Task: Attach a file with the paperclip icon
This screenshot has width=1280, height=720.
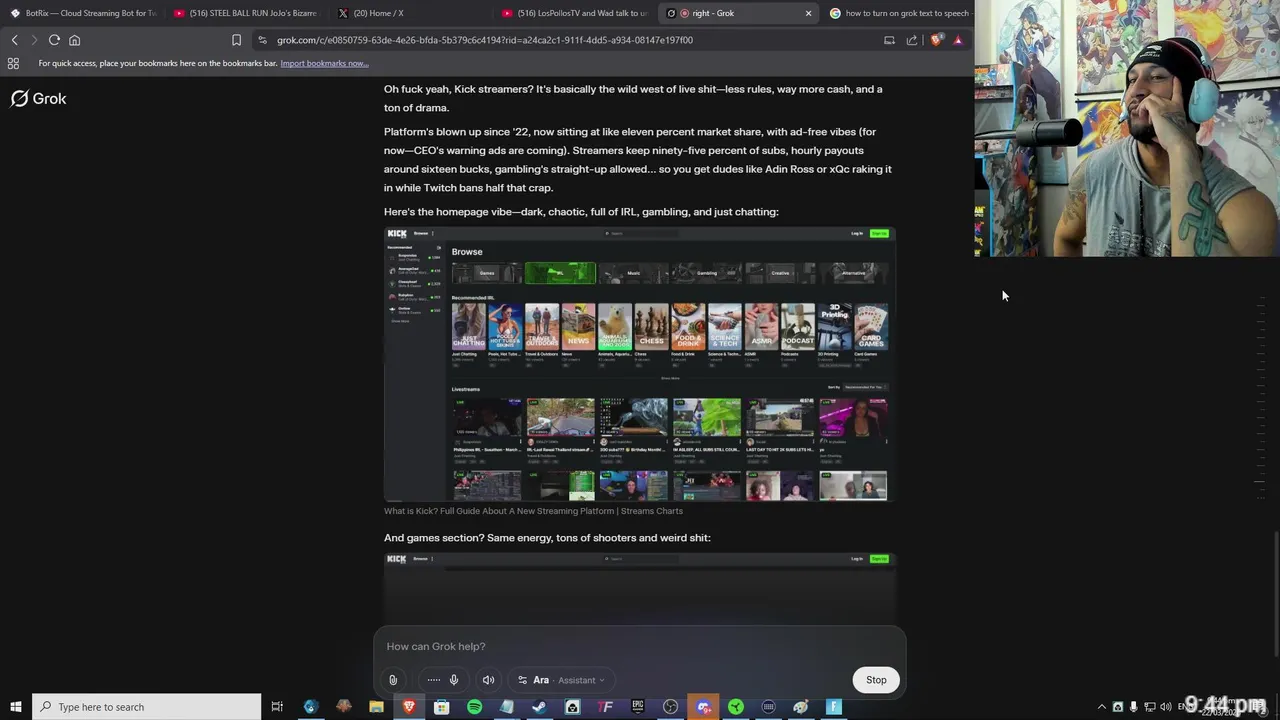Action: [393, 680]
